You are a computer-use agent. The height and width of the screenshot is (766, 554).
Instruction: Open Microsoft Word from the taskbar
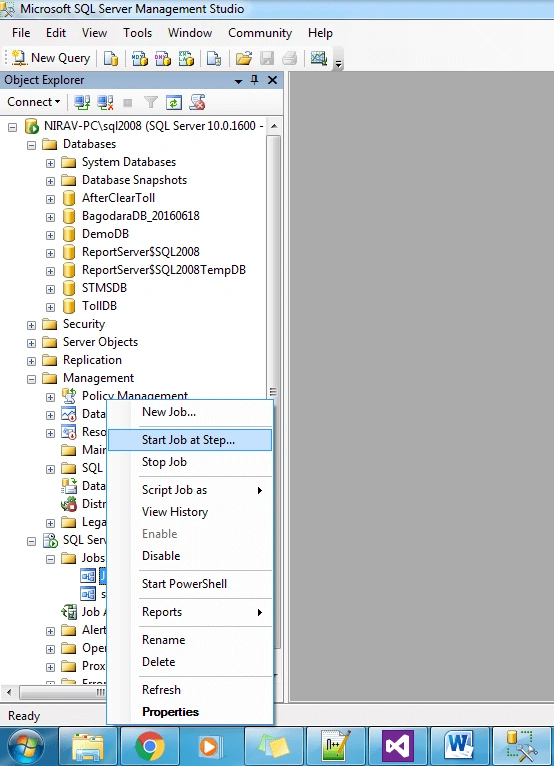pyautogui.click(x=459, y=747)
